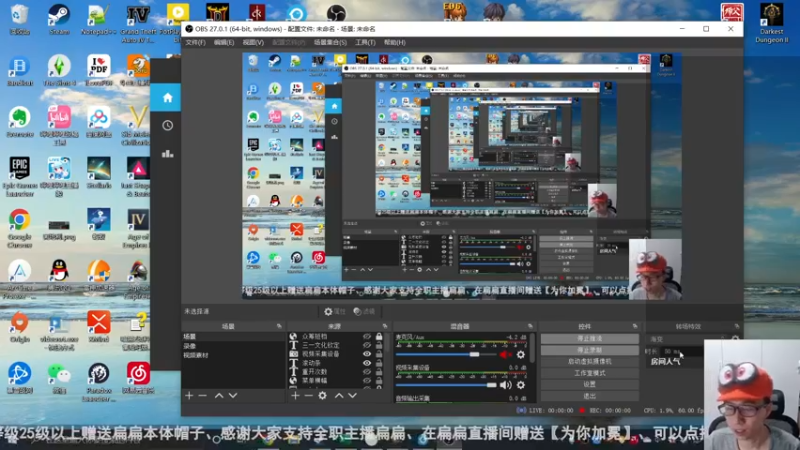Open the 文件(F) menu in OBS
The width and height of the screenshot is (800, 450).
pyautogui.click(x=195, y=42)
